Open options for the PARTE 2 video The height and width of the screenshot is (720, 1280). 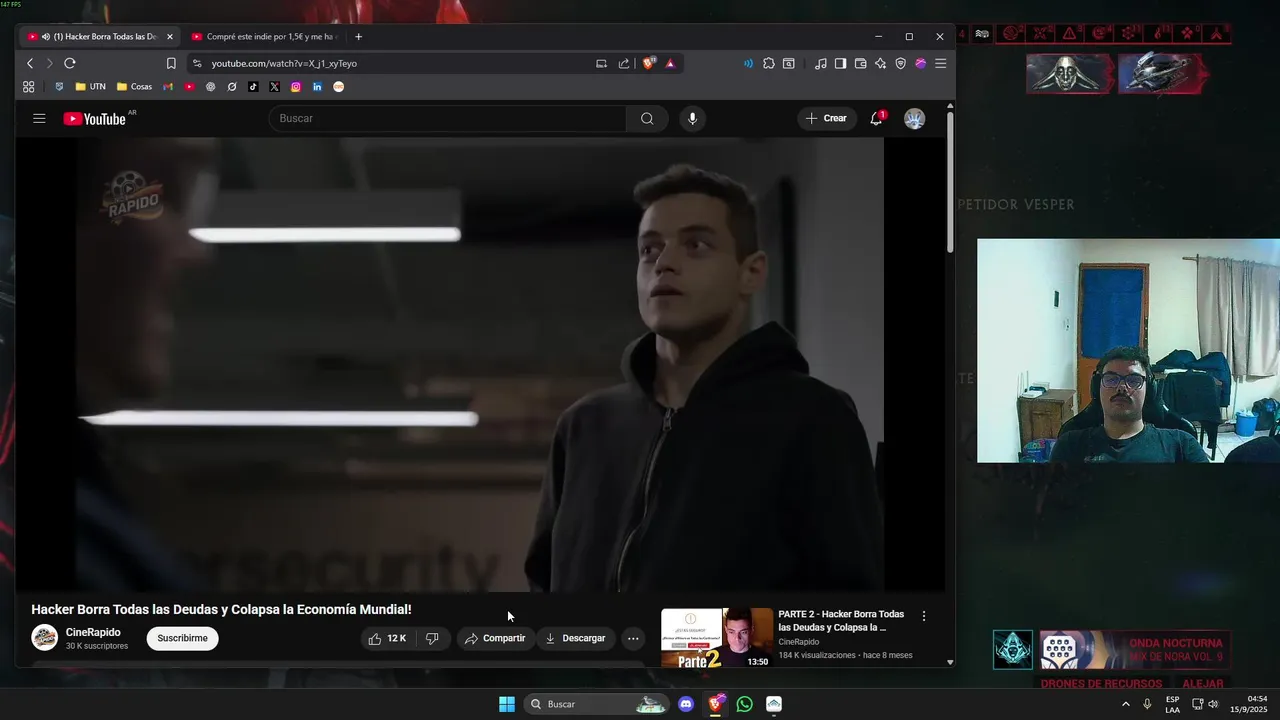[923, 616]
